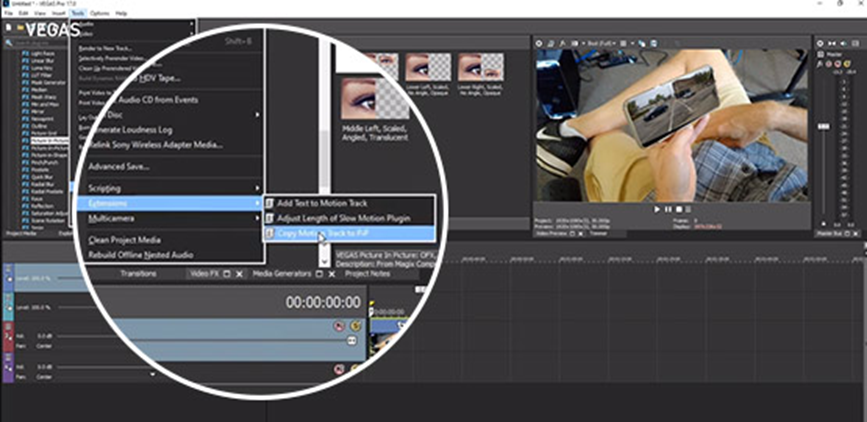Screen dimensions: 867x422
Task: Select Generate Loudness Log entry
Action: [x=130, y=129]
